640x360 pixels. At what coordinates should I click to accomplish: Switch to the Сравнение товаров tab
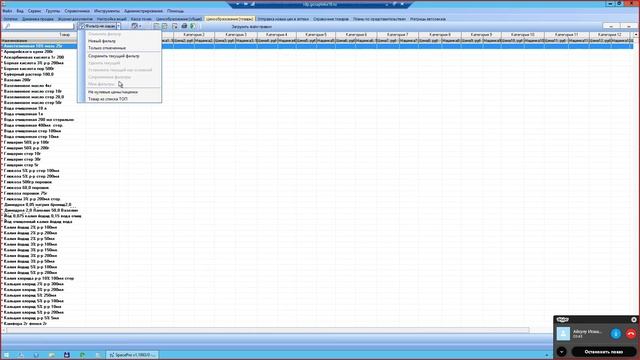[x=331, y=19]
